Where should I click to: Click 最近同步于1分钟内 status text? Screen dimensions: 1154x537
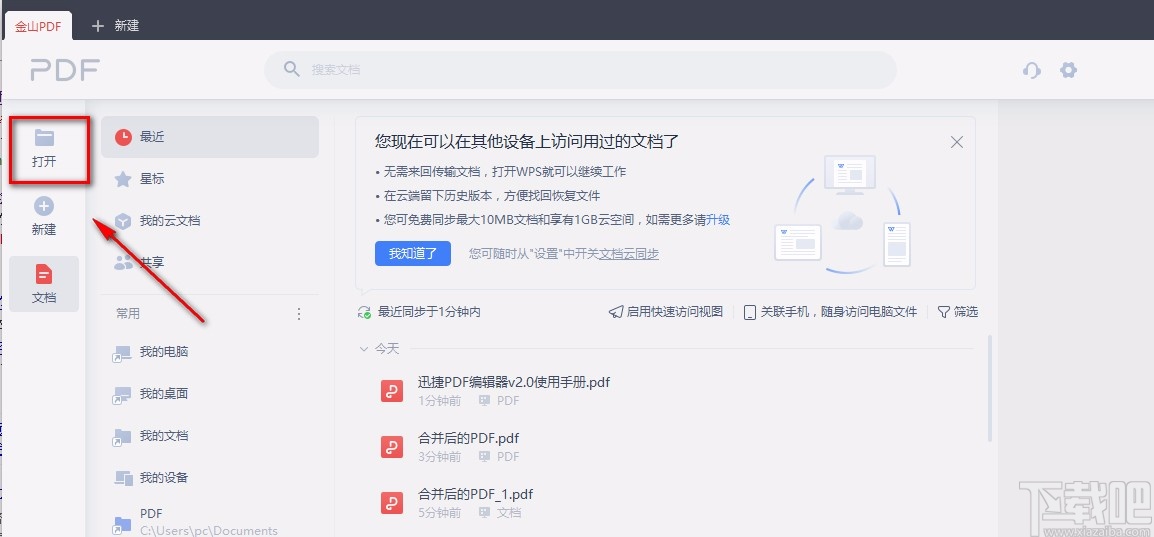[x=429, y=312]
